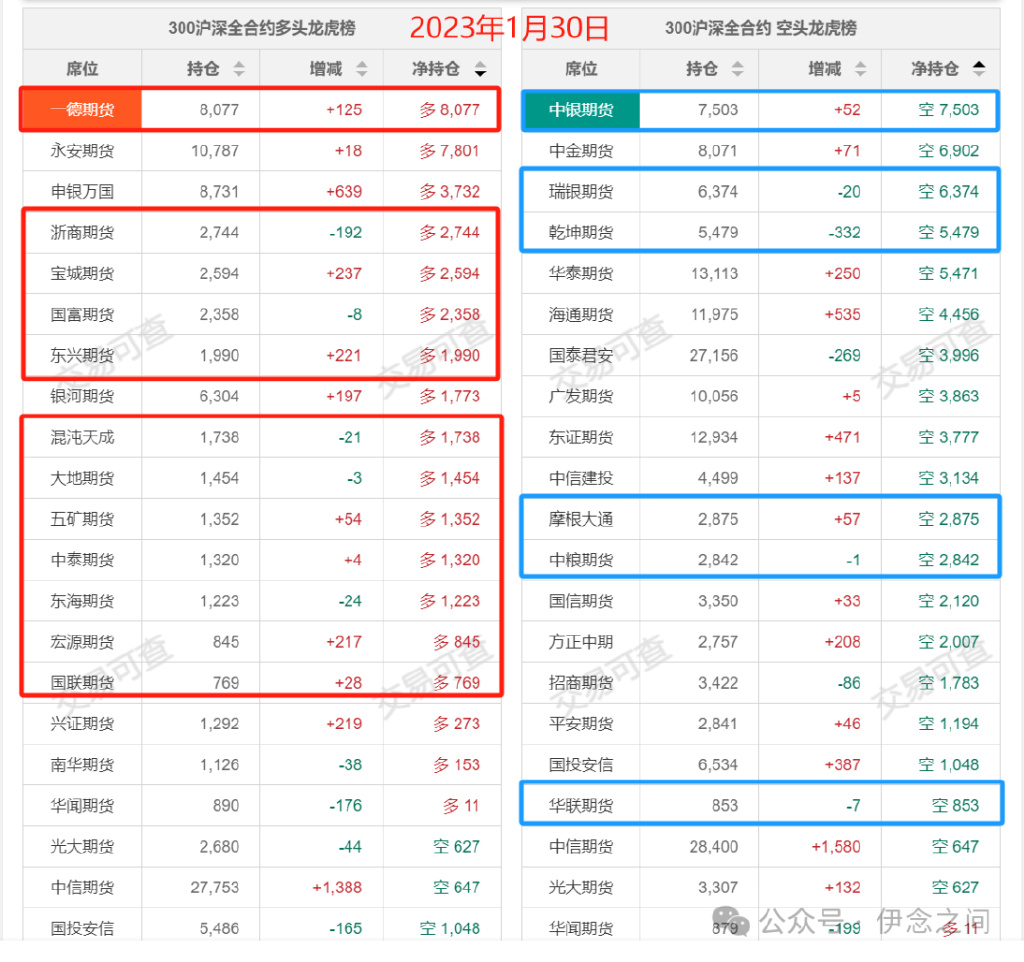Sort short table by 增减 column arrows
This screenshot has height=962, width=1024.
pyautogui.click(x=861, y=69)
